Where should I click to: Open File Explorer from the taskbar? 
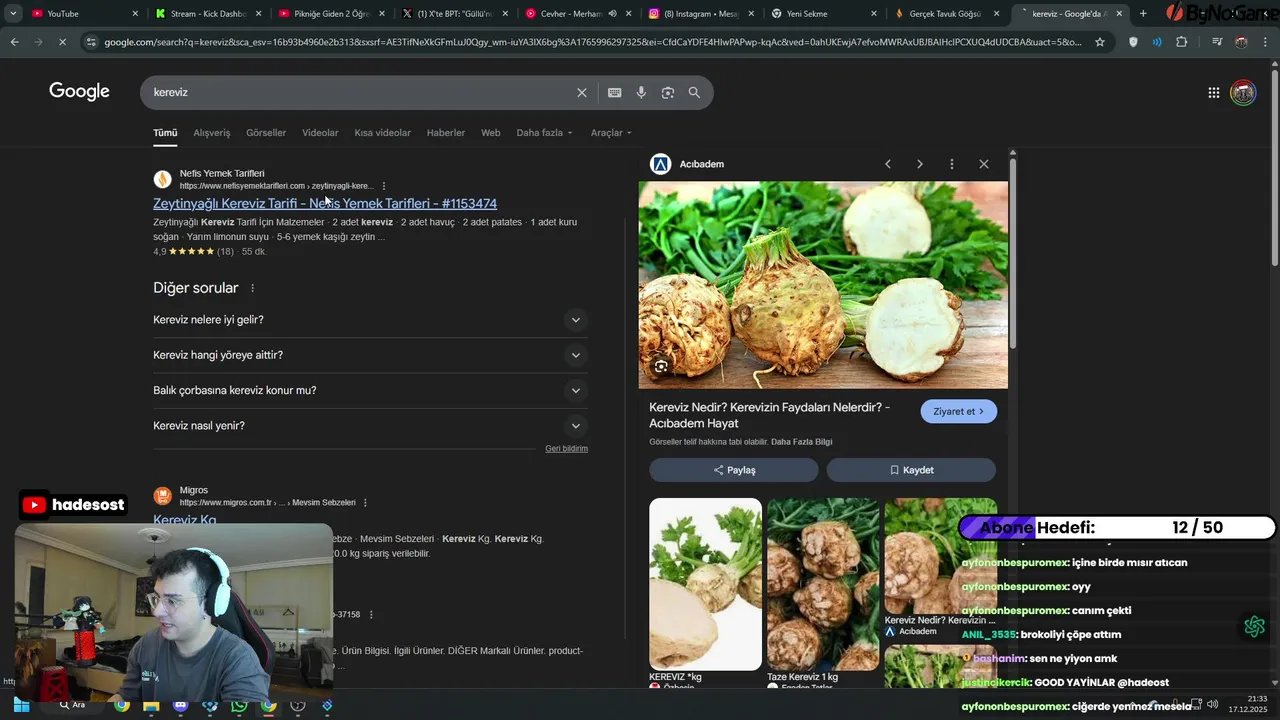[x=151, y=705]
